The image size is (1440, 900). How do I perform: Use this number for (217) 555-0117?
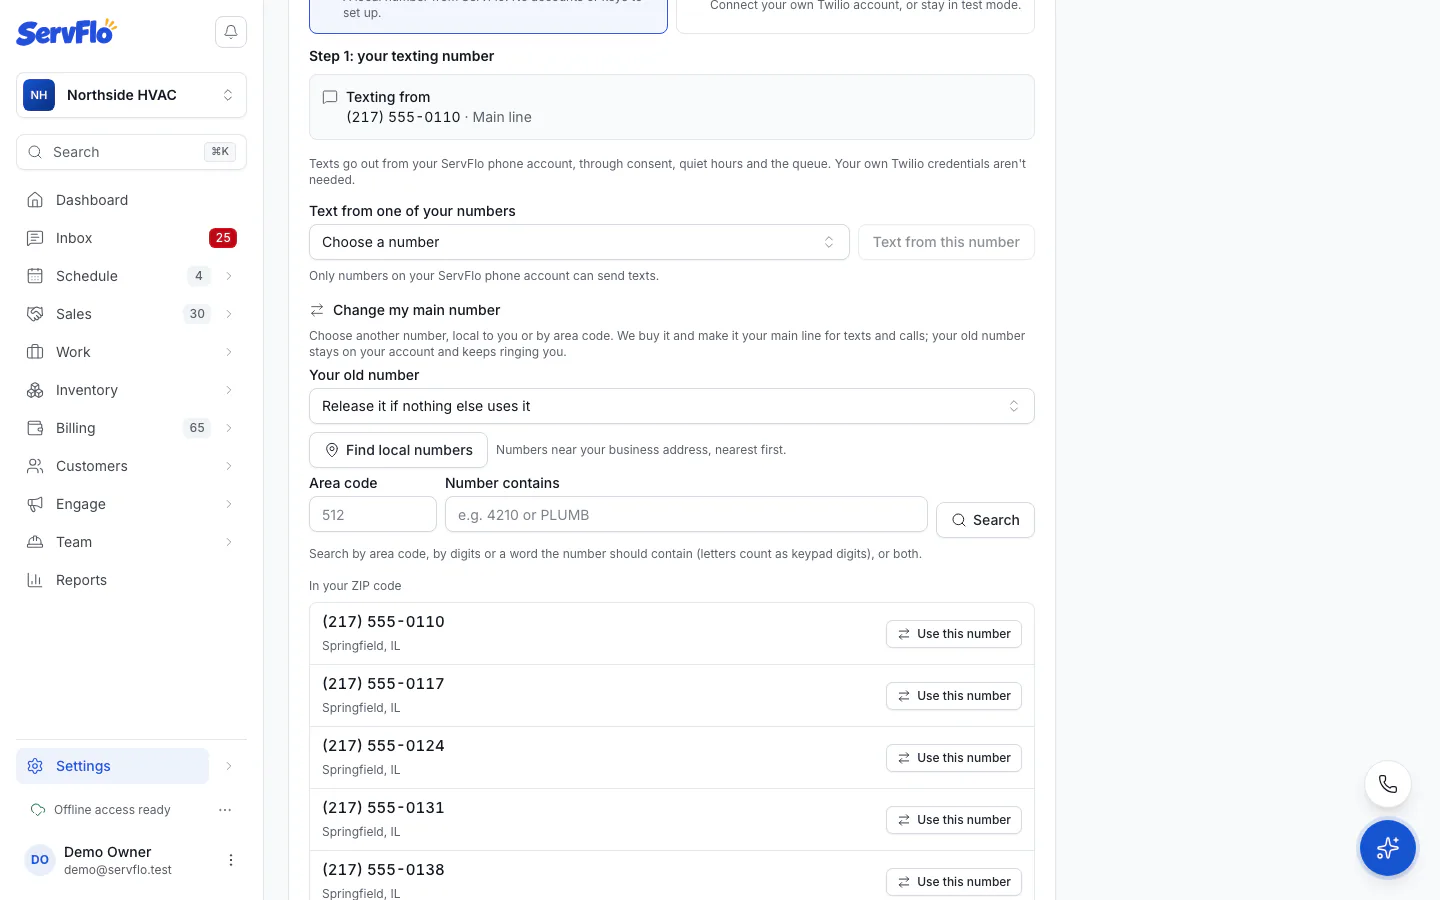[954, 696]
